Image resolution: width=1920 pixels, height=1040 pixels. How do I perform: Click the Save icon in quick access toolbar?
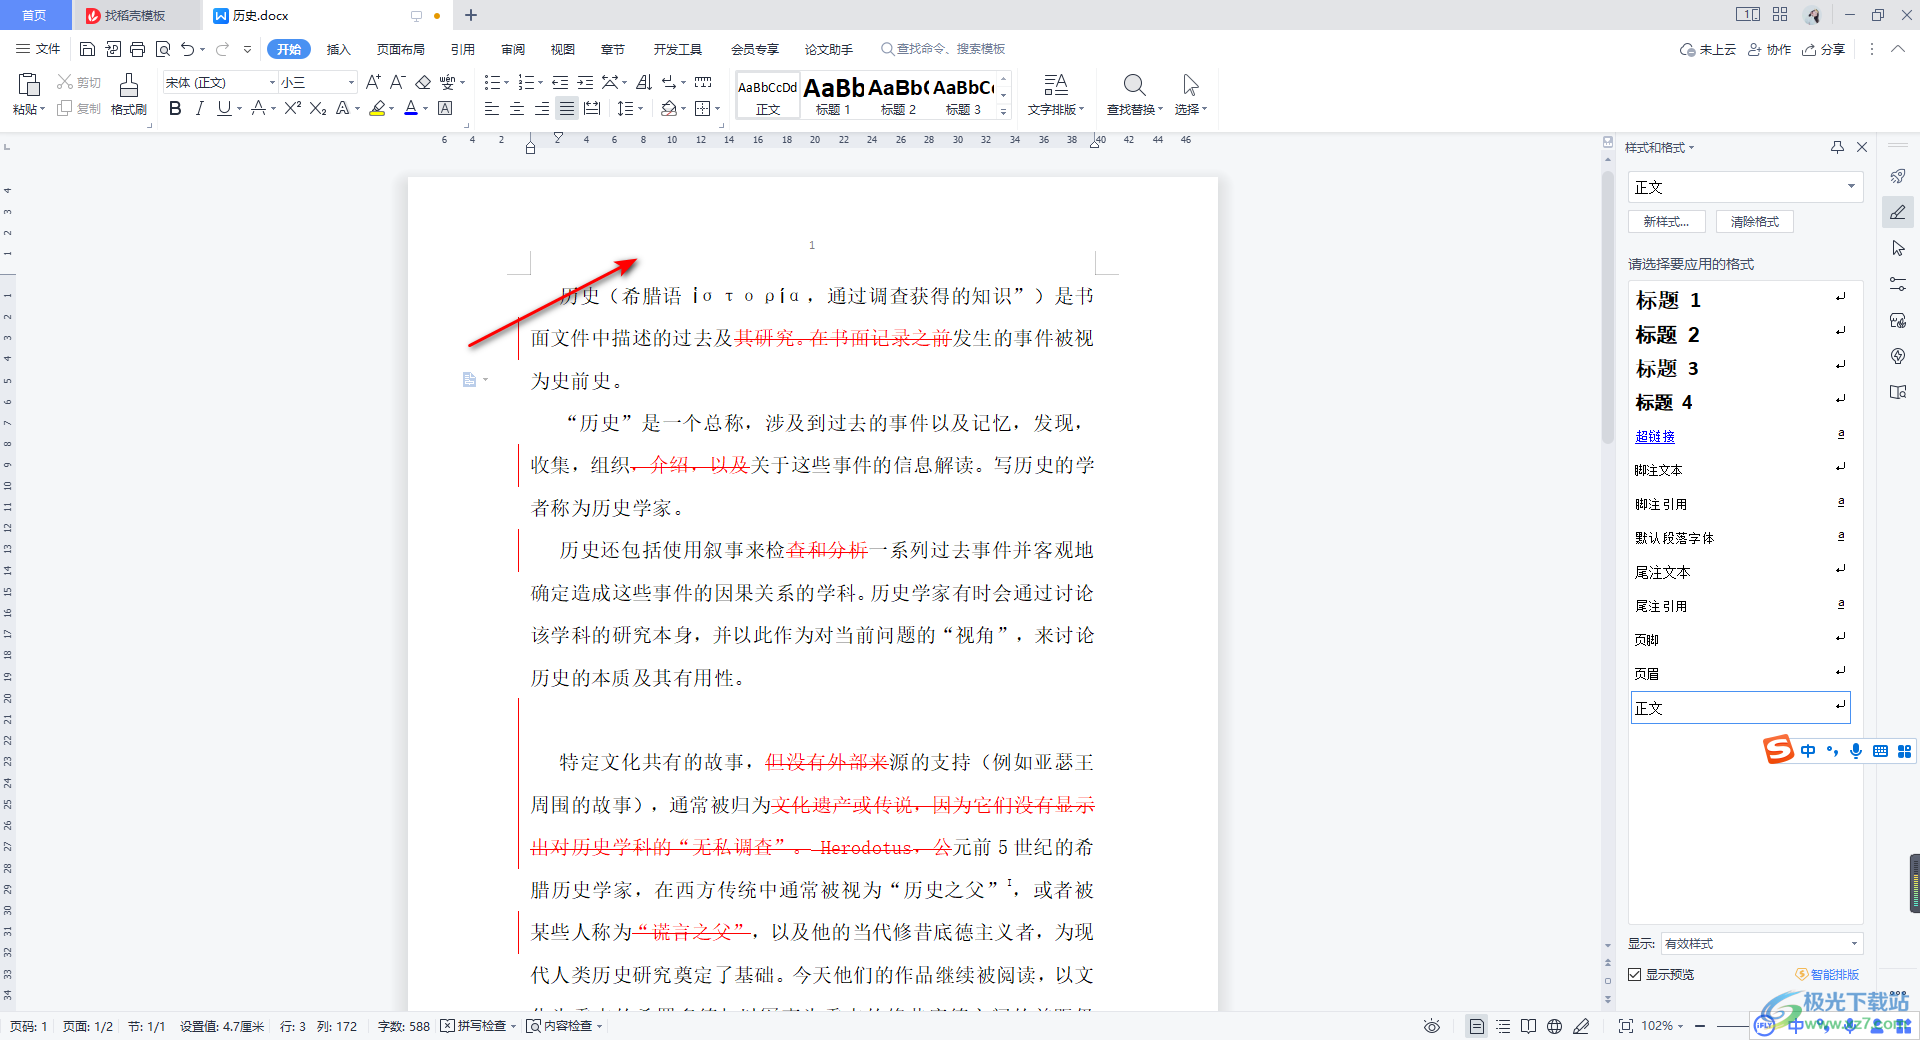(x=87, y=49)
